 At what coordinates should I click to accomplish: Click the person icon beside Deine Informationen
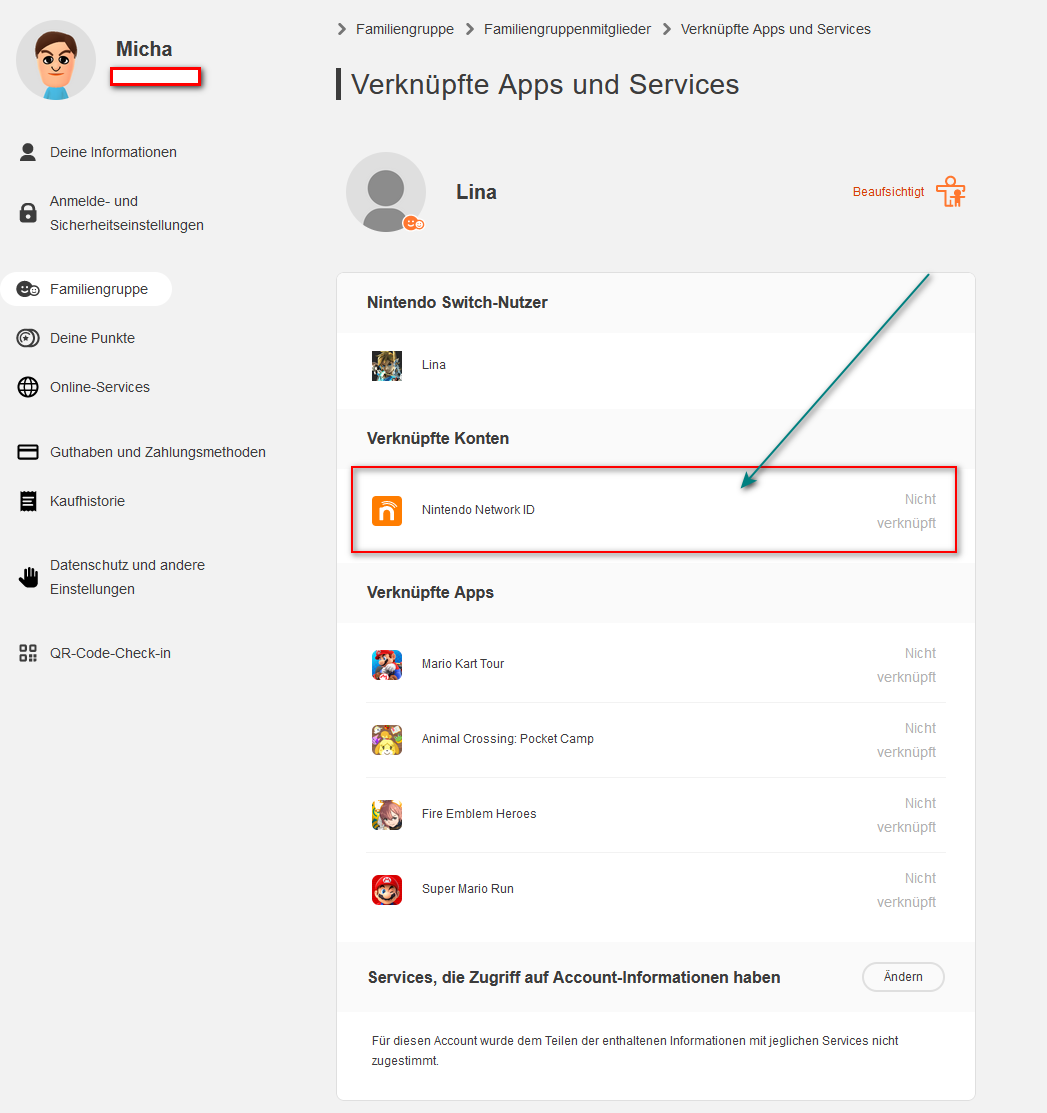tap(28, 152)
